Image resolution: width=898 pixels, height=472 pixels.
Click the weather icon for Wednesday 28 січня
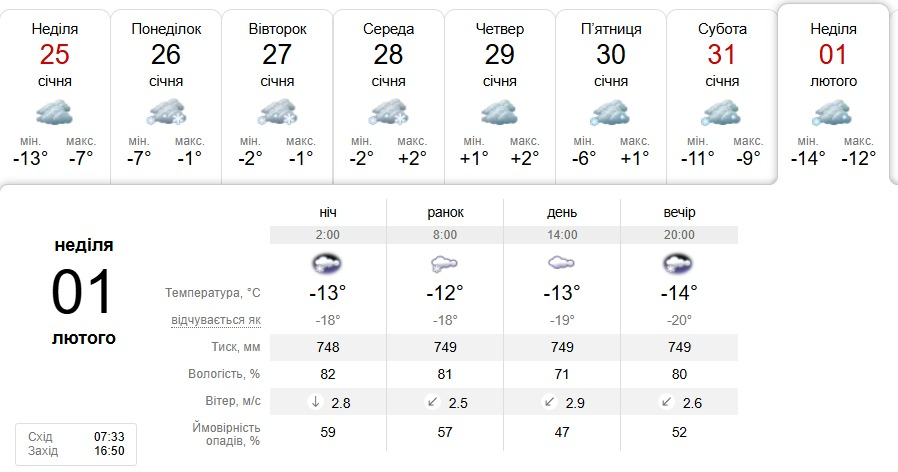[389, 112]
